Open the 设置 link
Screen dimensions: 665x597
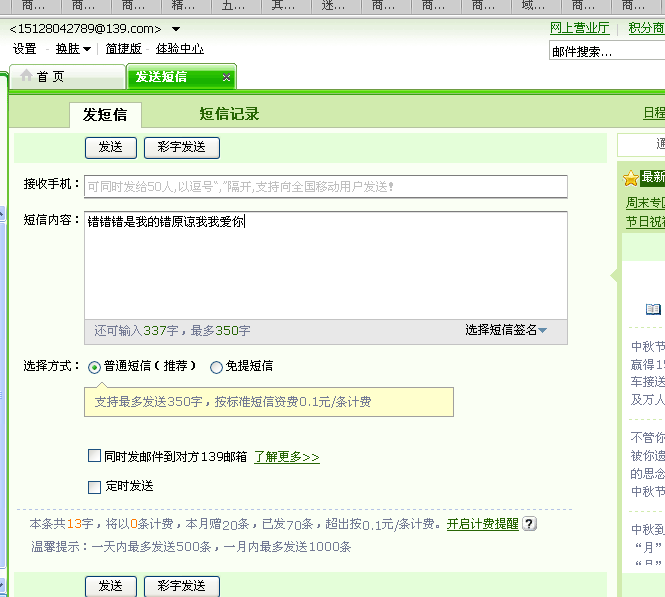point(25,49)
